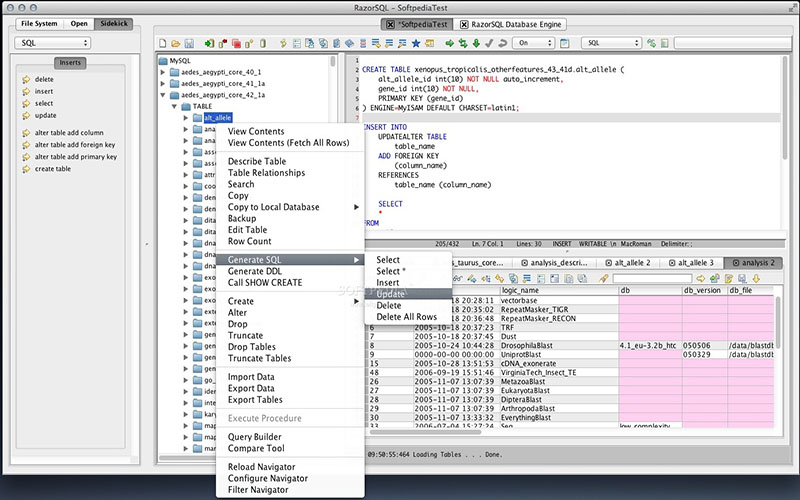Click the red Disconnect stop icon
800x500 pixels.
[236, 43]
